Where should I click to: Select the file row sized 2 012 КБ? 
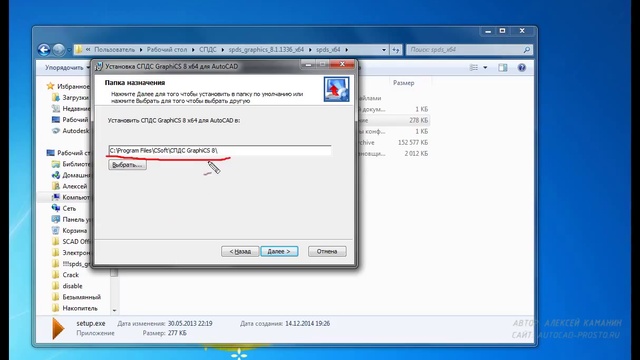click(x=394, y=153)
